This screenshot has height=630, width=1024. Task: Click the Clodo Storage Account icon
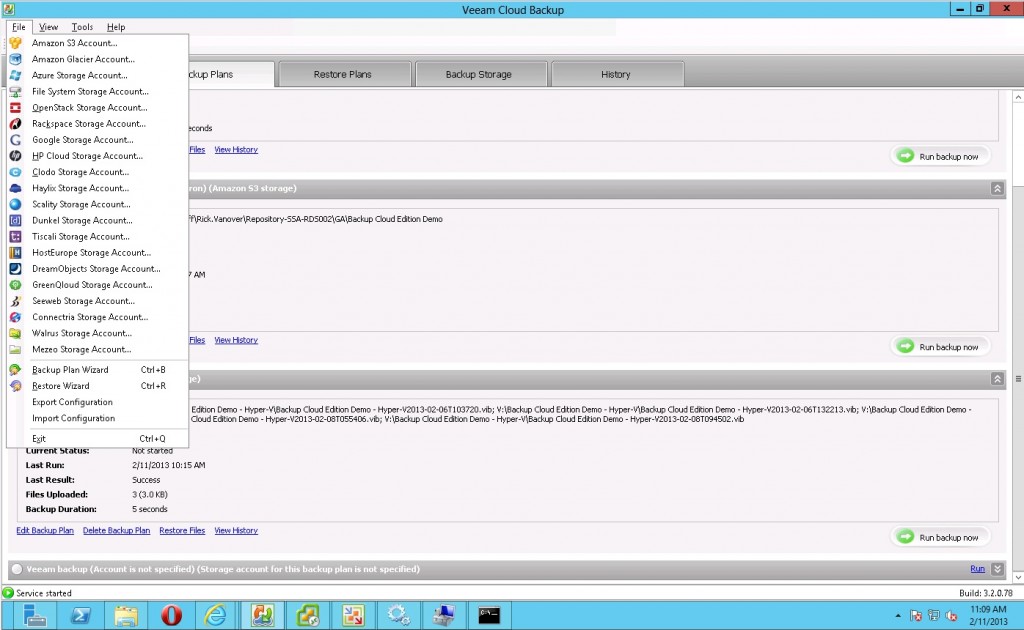click(16, 172)
